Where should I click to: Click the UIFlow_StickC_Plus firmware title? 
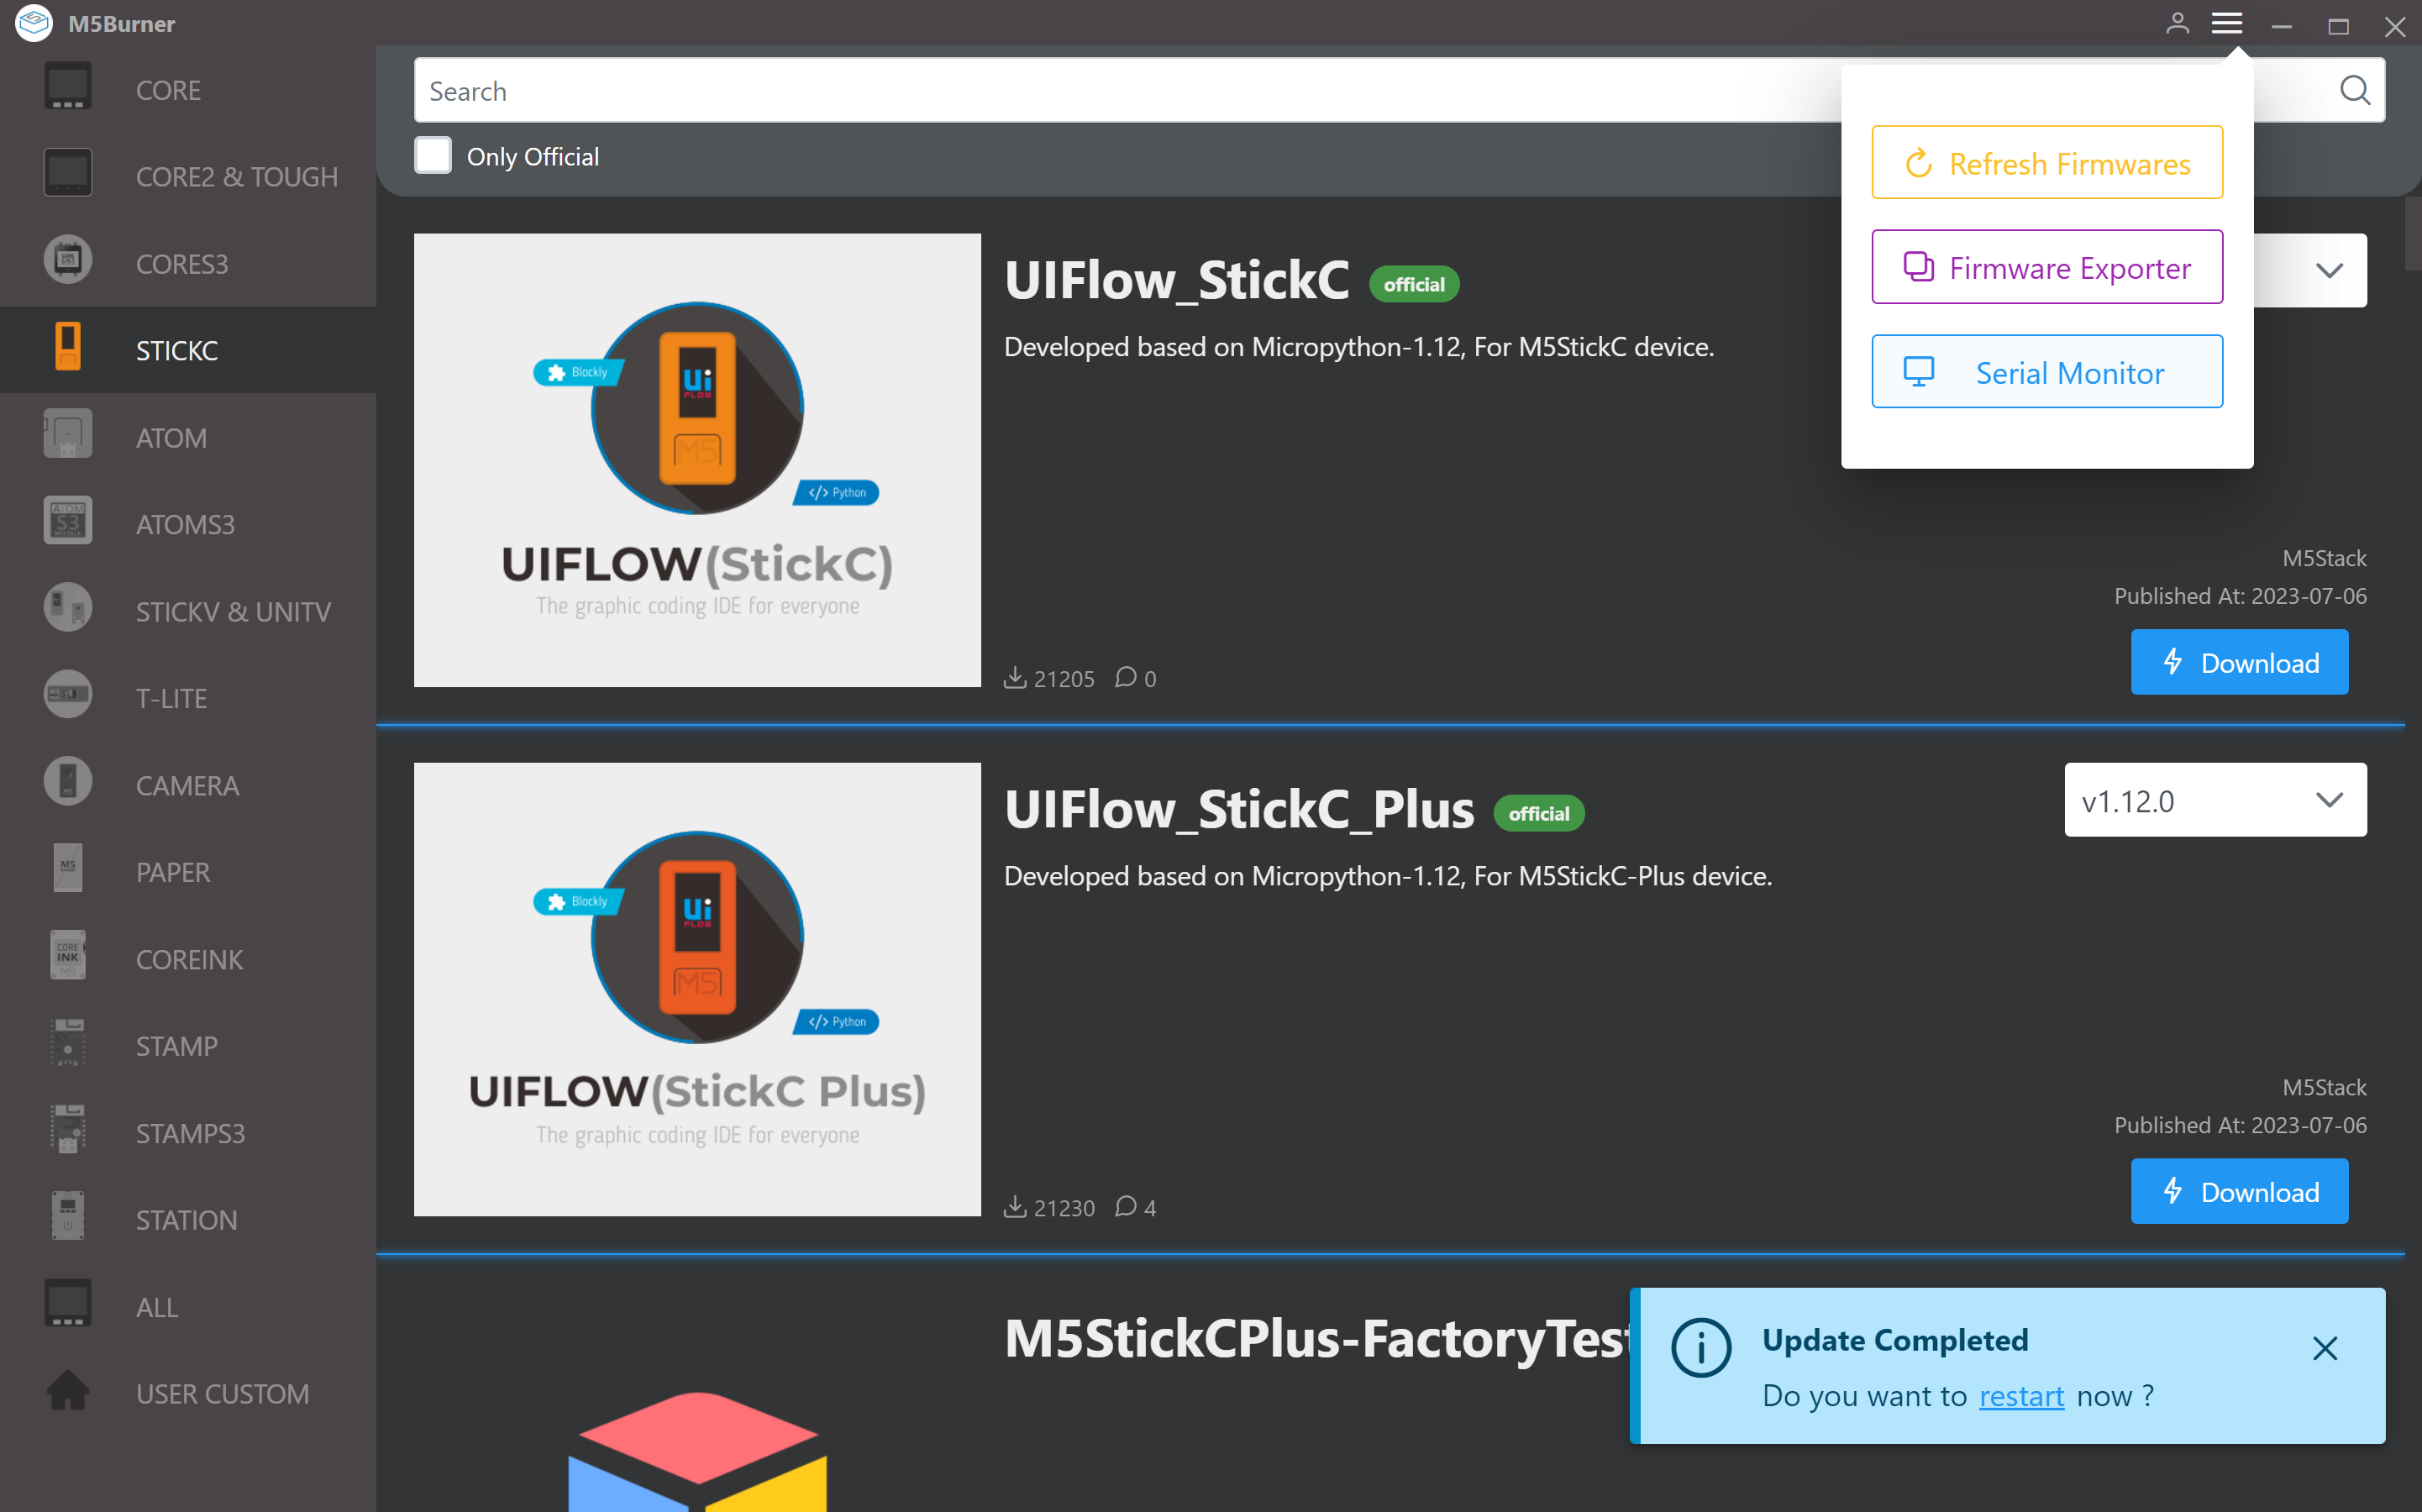click(x=1239, y=809)
